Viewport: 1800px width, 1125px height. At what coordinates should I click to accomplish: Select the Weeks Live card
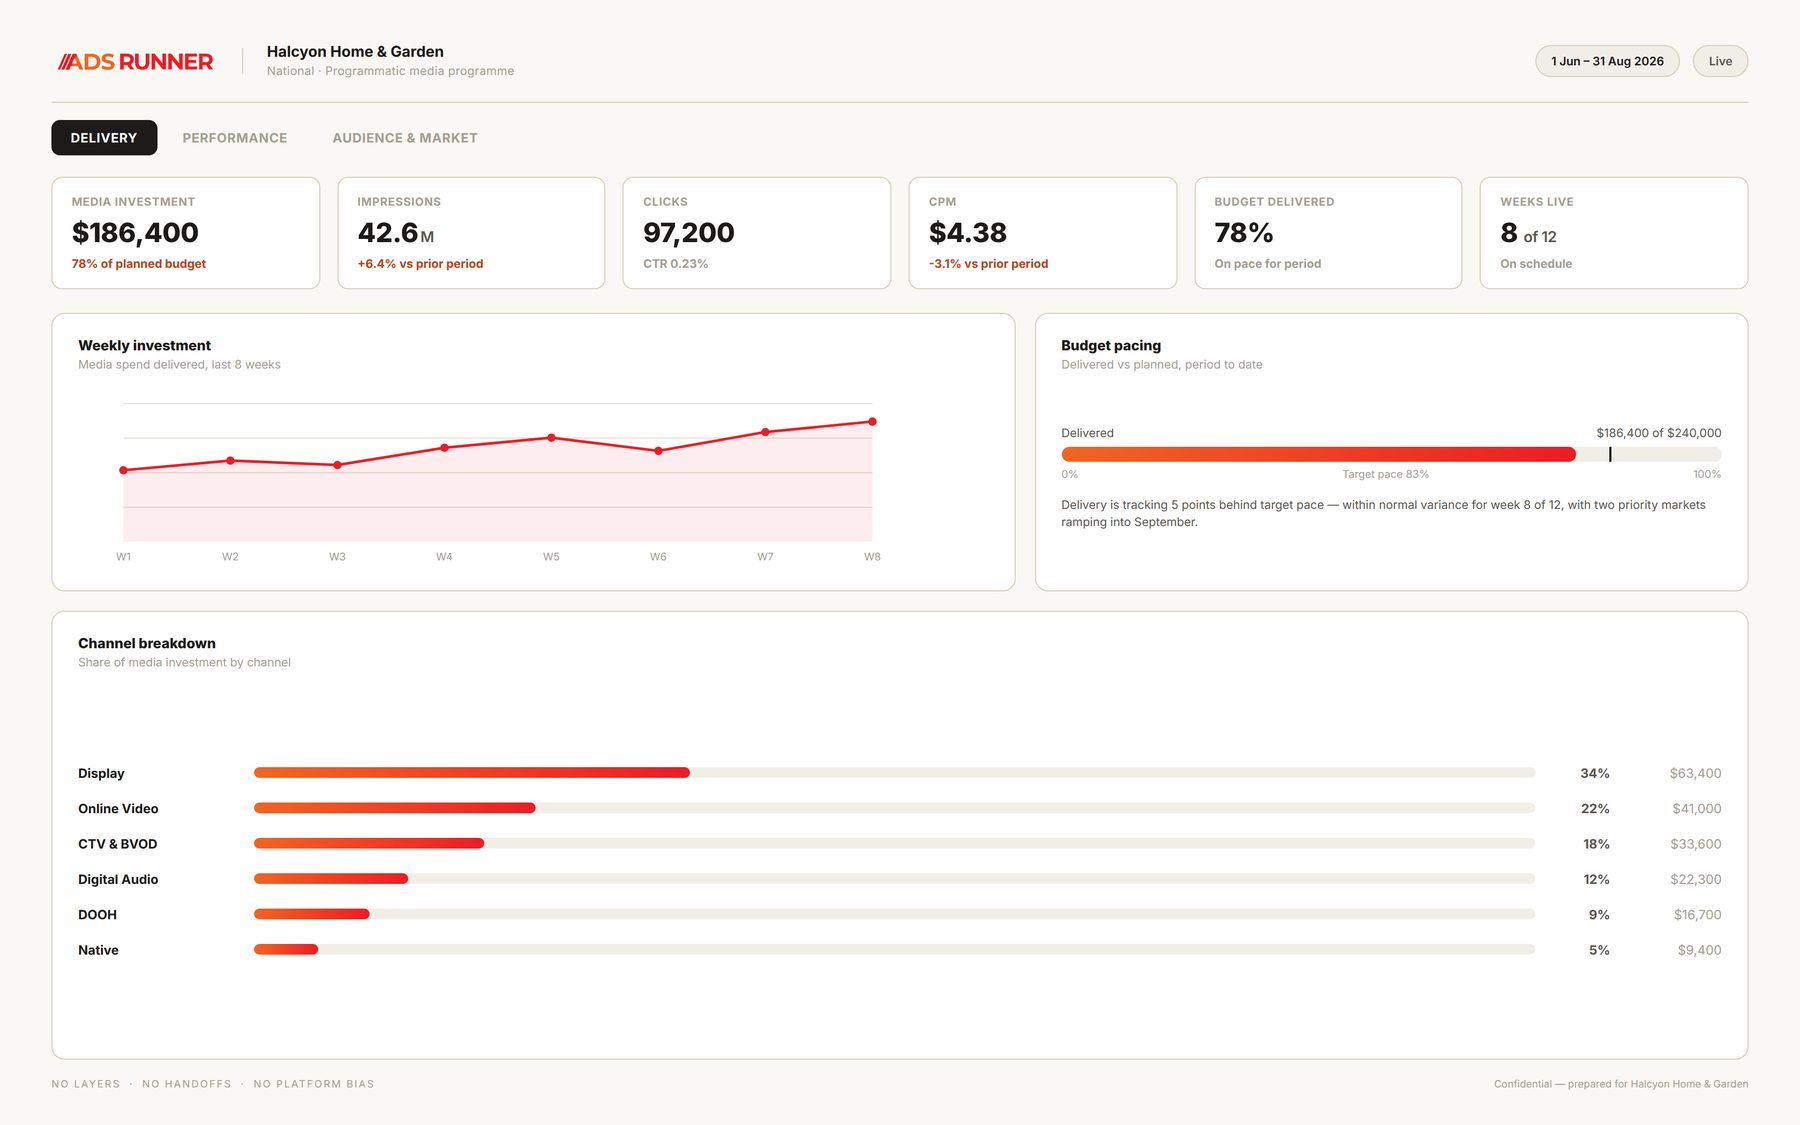[1614, 233]
